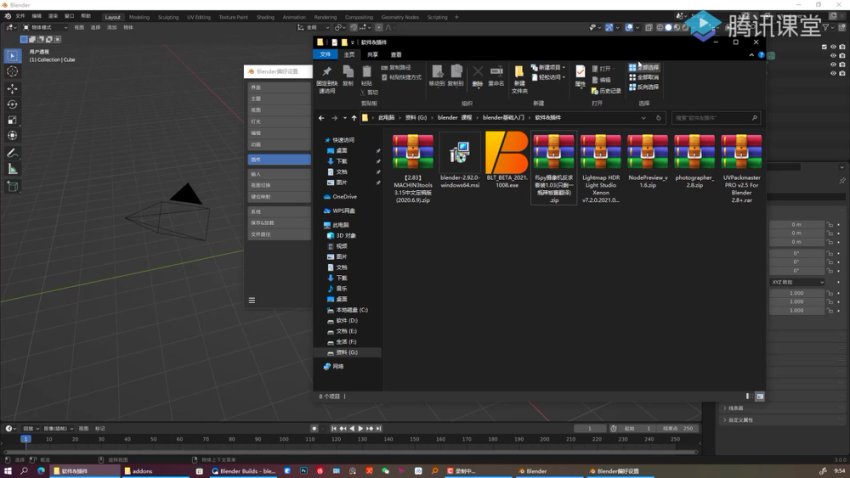Select the Move tool in left toolbar

click(12, 88)
